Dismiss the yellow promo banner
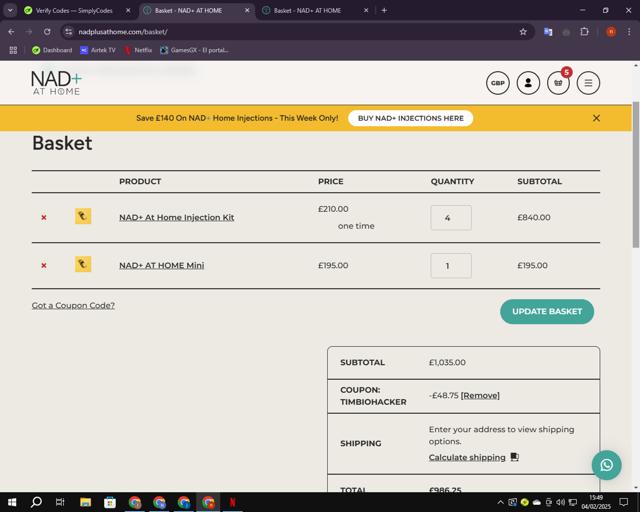The height and width of the screenshot is (512, 640). point(596,118)
